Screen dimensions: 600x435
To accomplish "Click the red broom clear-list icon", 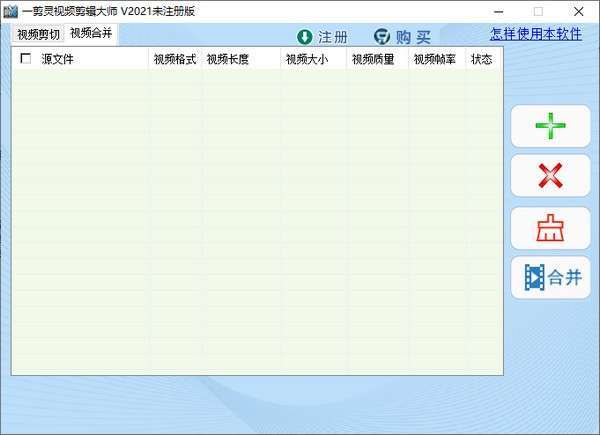I will 550,228.
